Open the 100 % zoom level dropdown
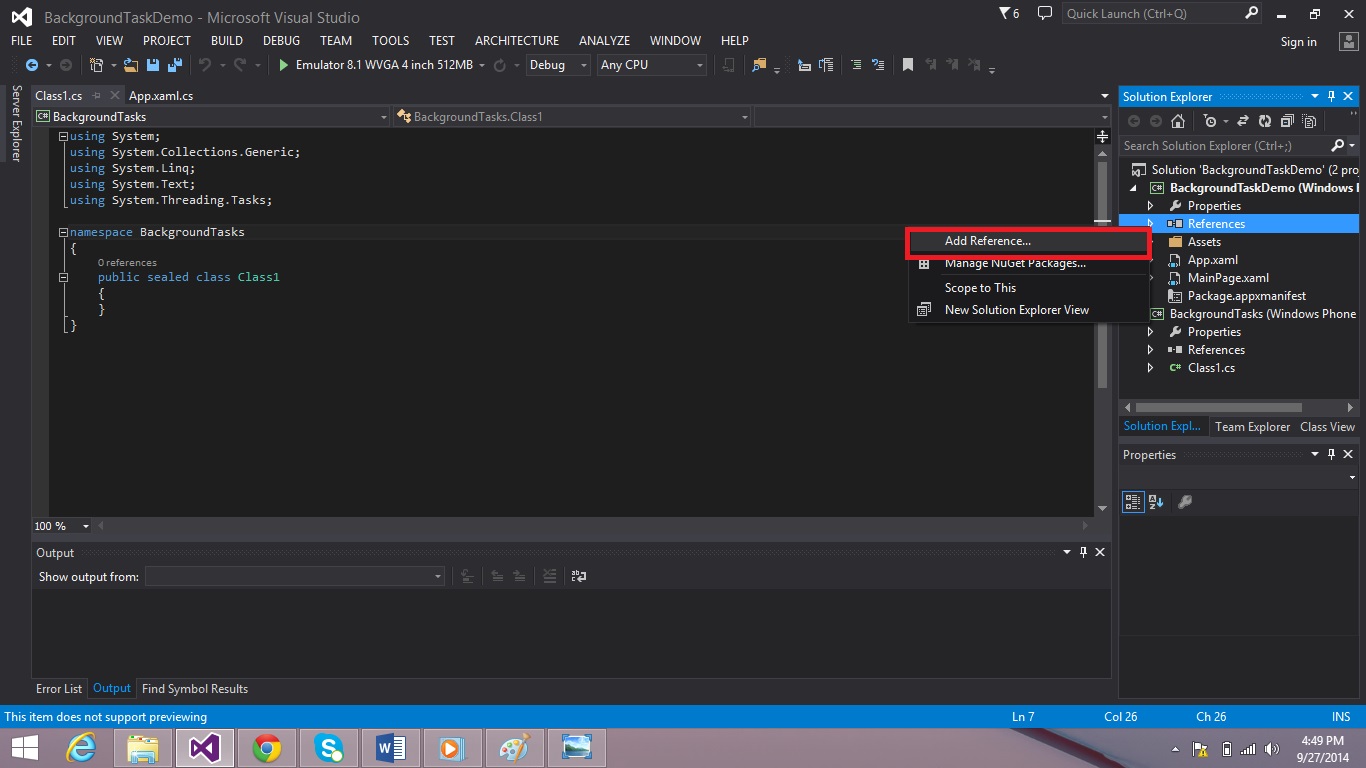The image size is (1366, 768). coord(62,526)
